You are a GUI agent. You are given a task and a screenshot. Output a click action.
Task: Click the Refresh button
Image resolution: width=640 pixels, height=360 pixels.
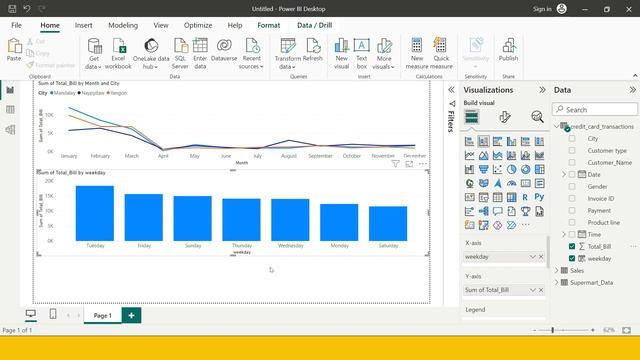313,50
